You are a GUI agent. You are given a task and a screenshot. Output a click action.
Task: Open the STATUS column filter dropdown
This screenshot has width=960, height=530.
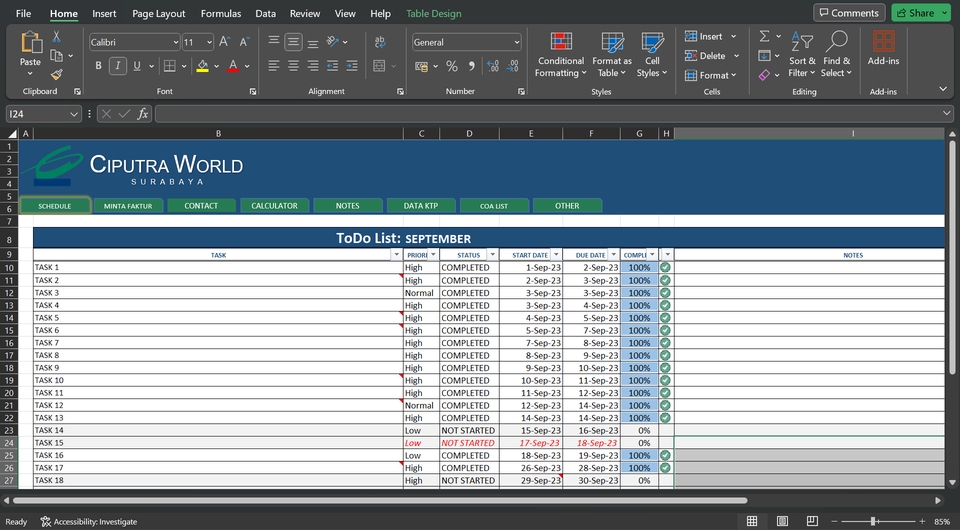pos(492,255)
